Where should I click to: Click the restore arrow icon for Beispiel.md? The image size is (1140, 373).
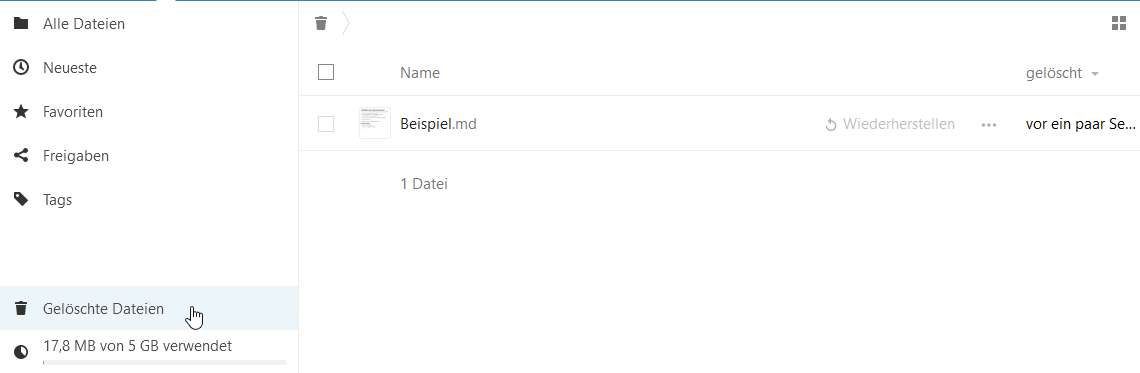point(831,125)
